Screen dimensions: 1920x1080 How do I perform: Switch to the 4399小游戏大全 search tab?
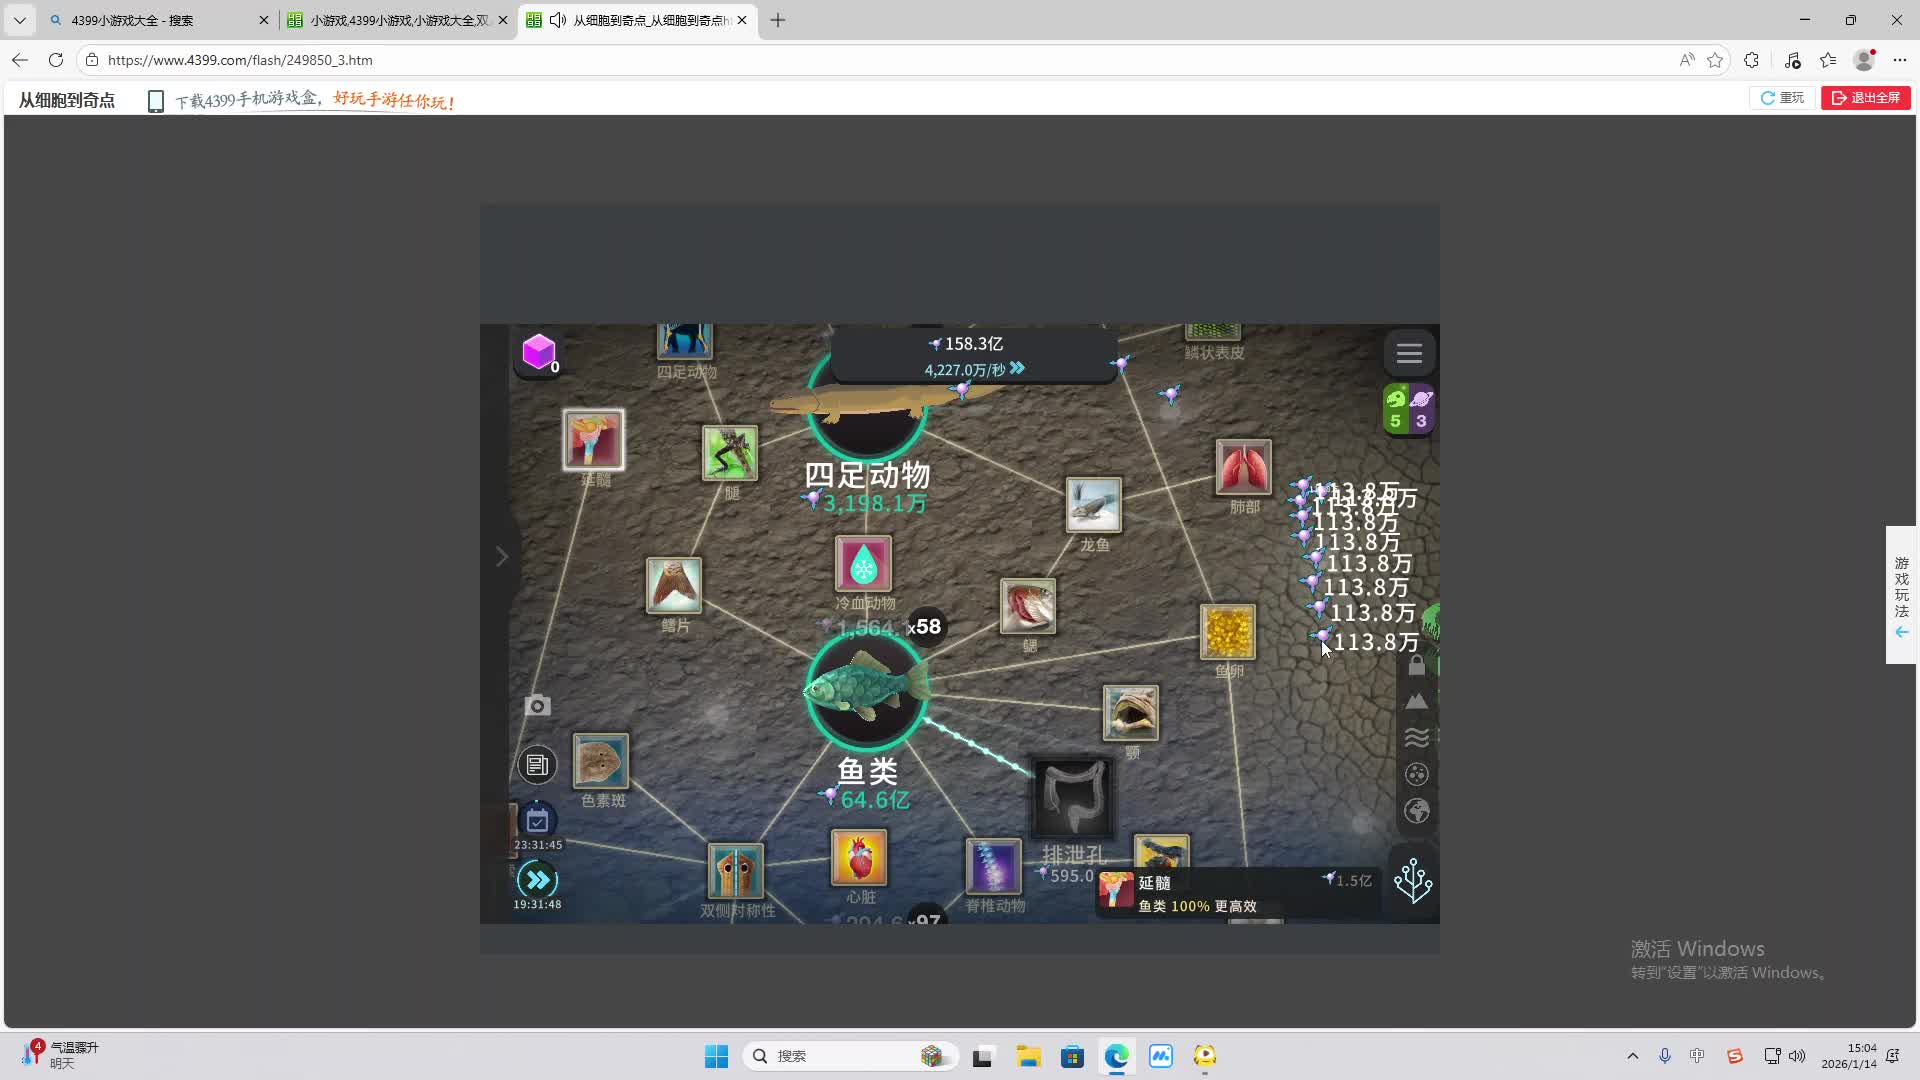[x=150, y=20]
